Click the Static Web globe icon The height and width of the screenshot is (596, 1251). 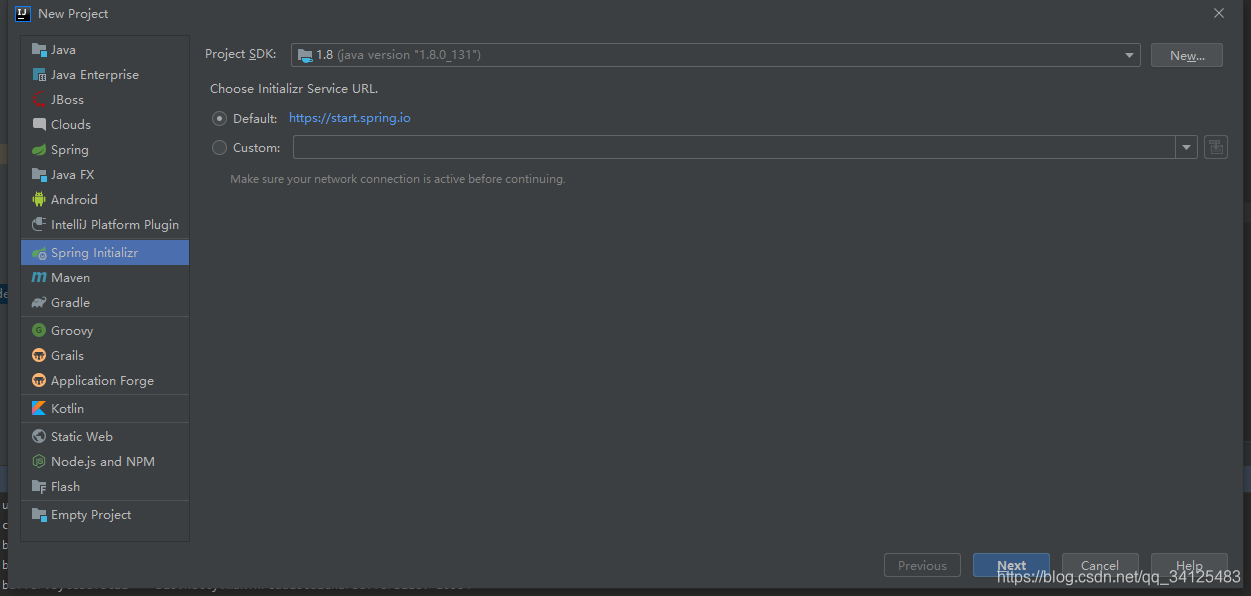(39, 437)
